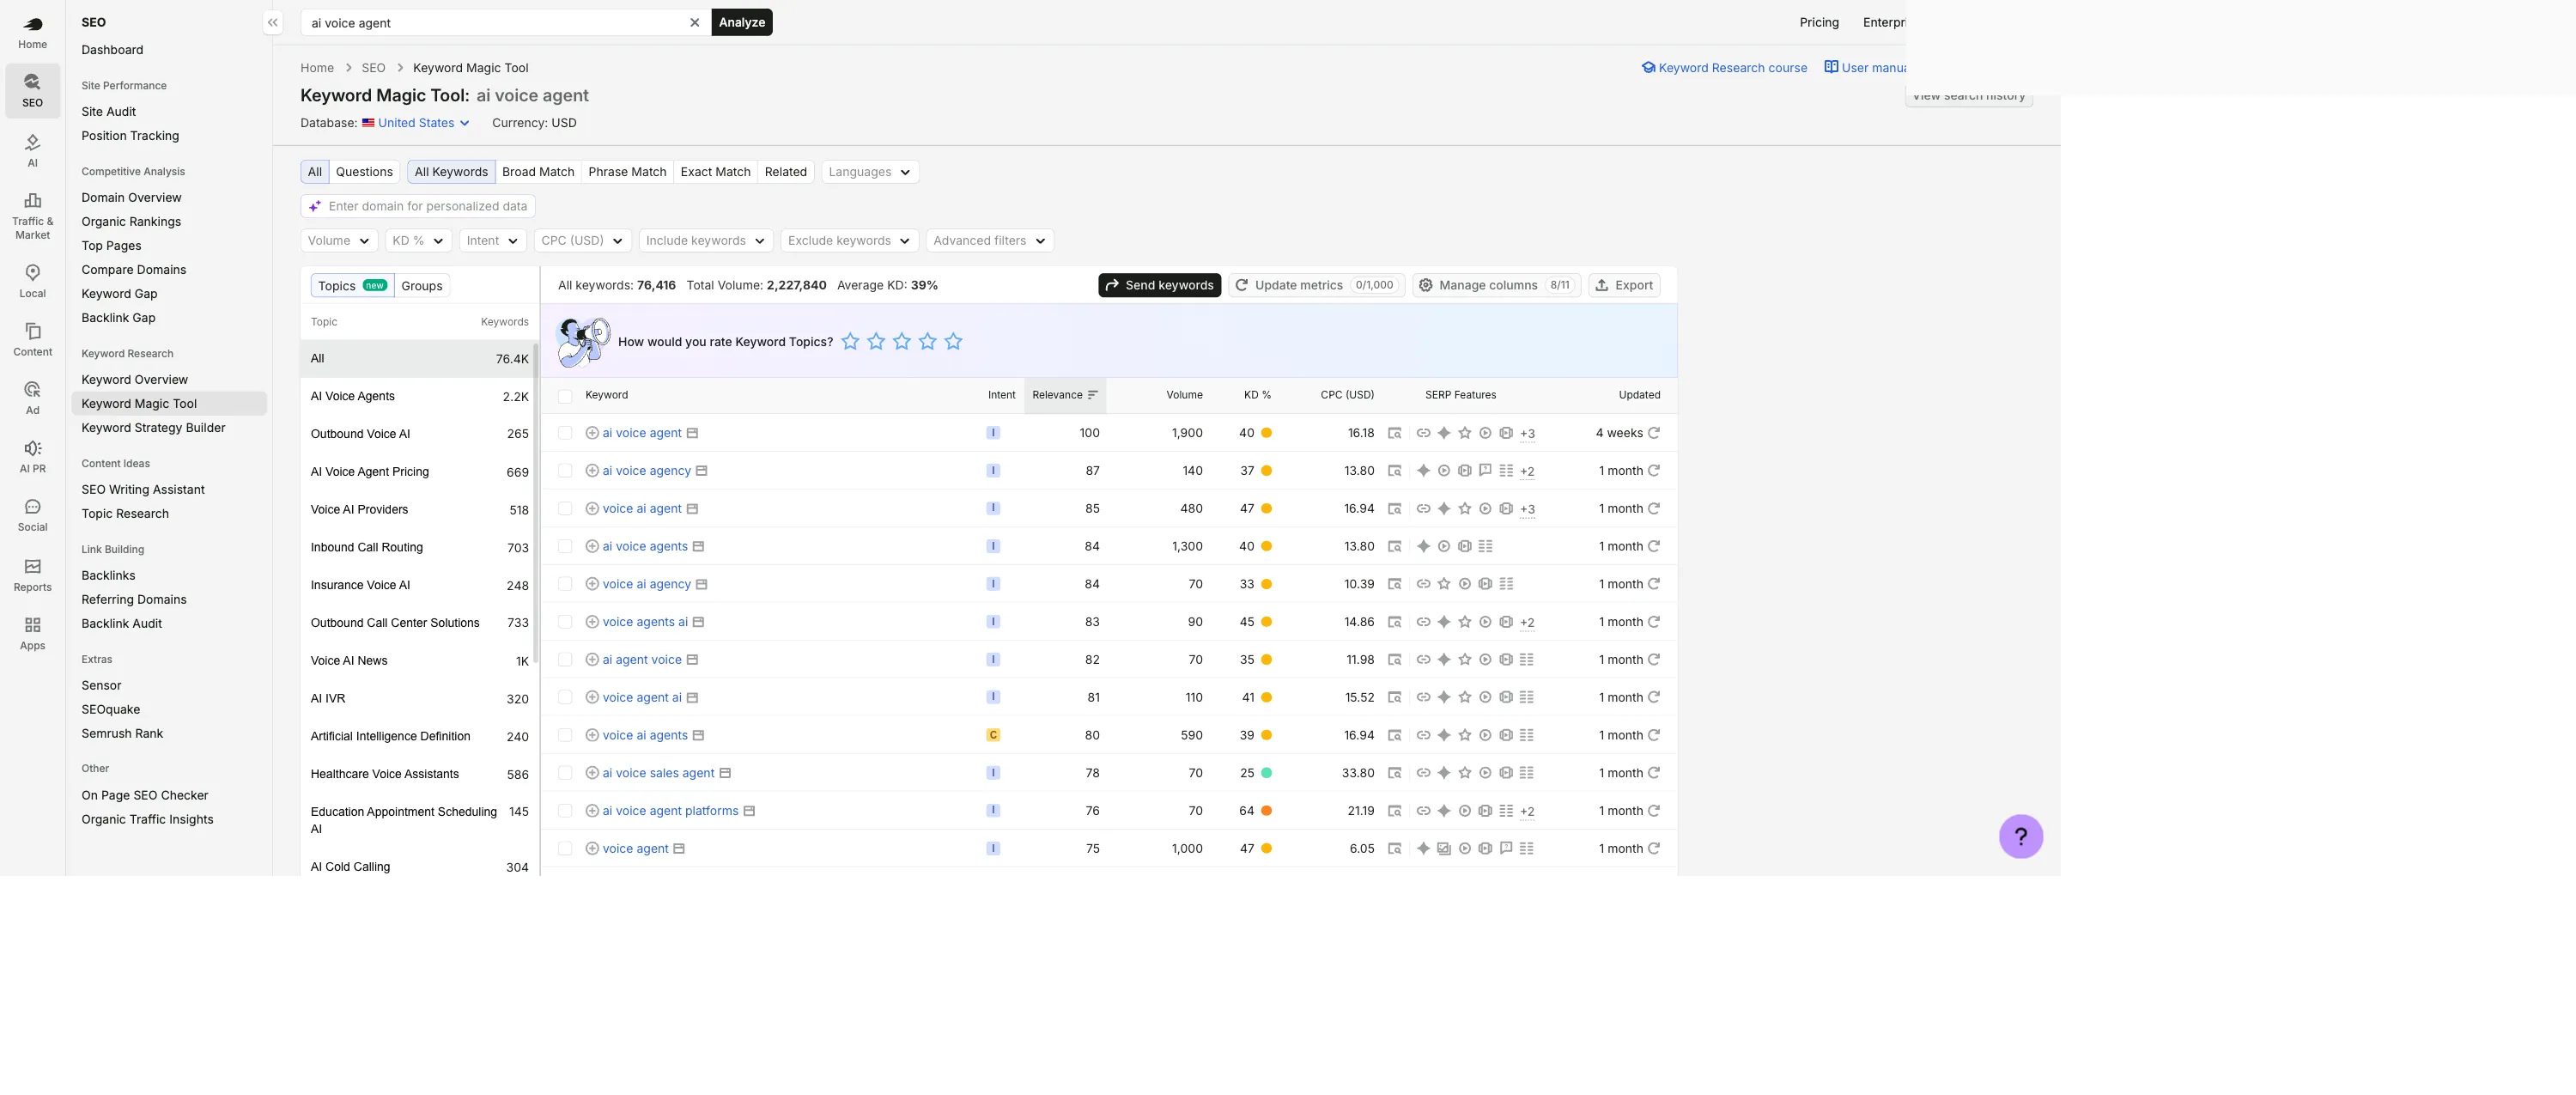Rate Keyword Topics with first star

click(850, 341)
